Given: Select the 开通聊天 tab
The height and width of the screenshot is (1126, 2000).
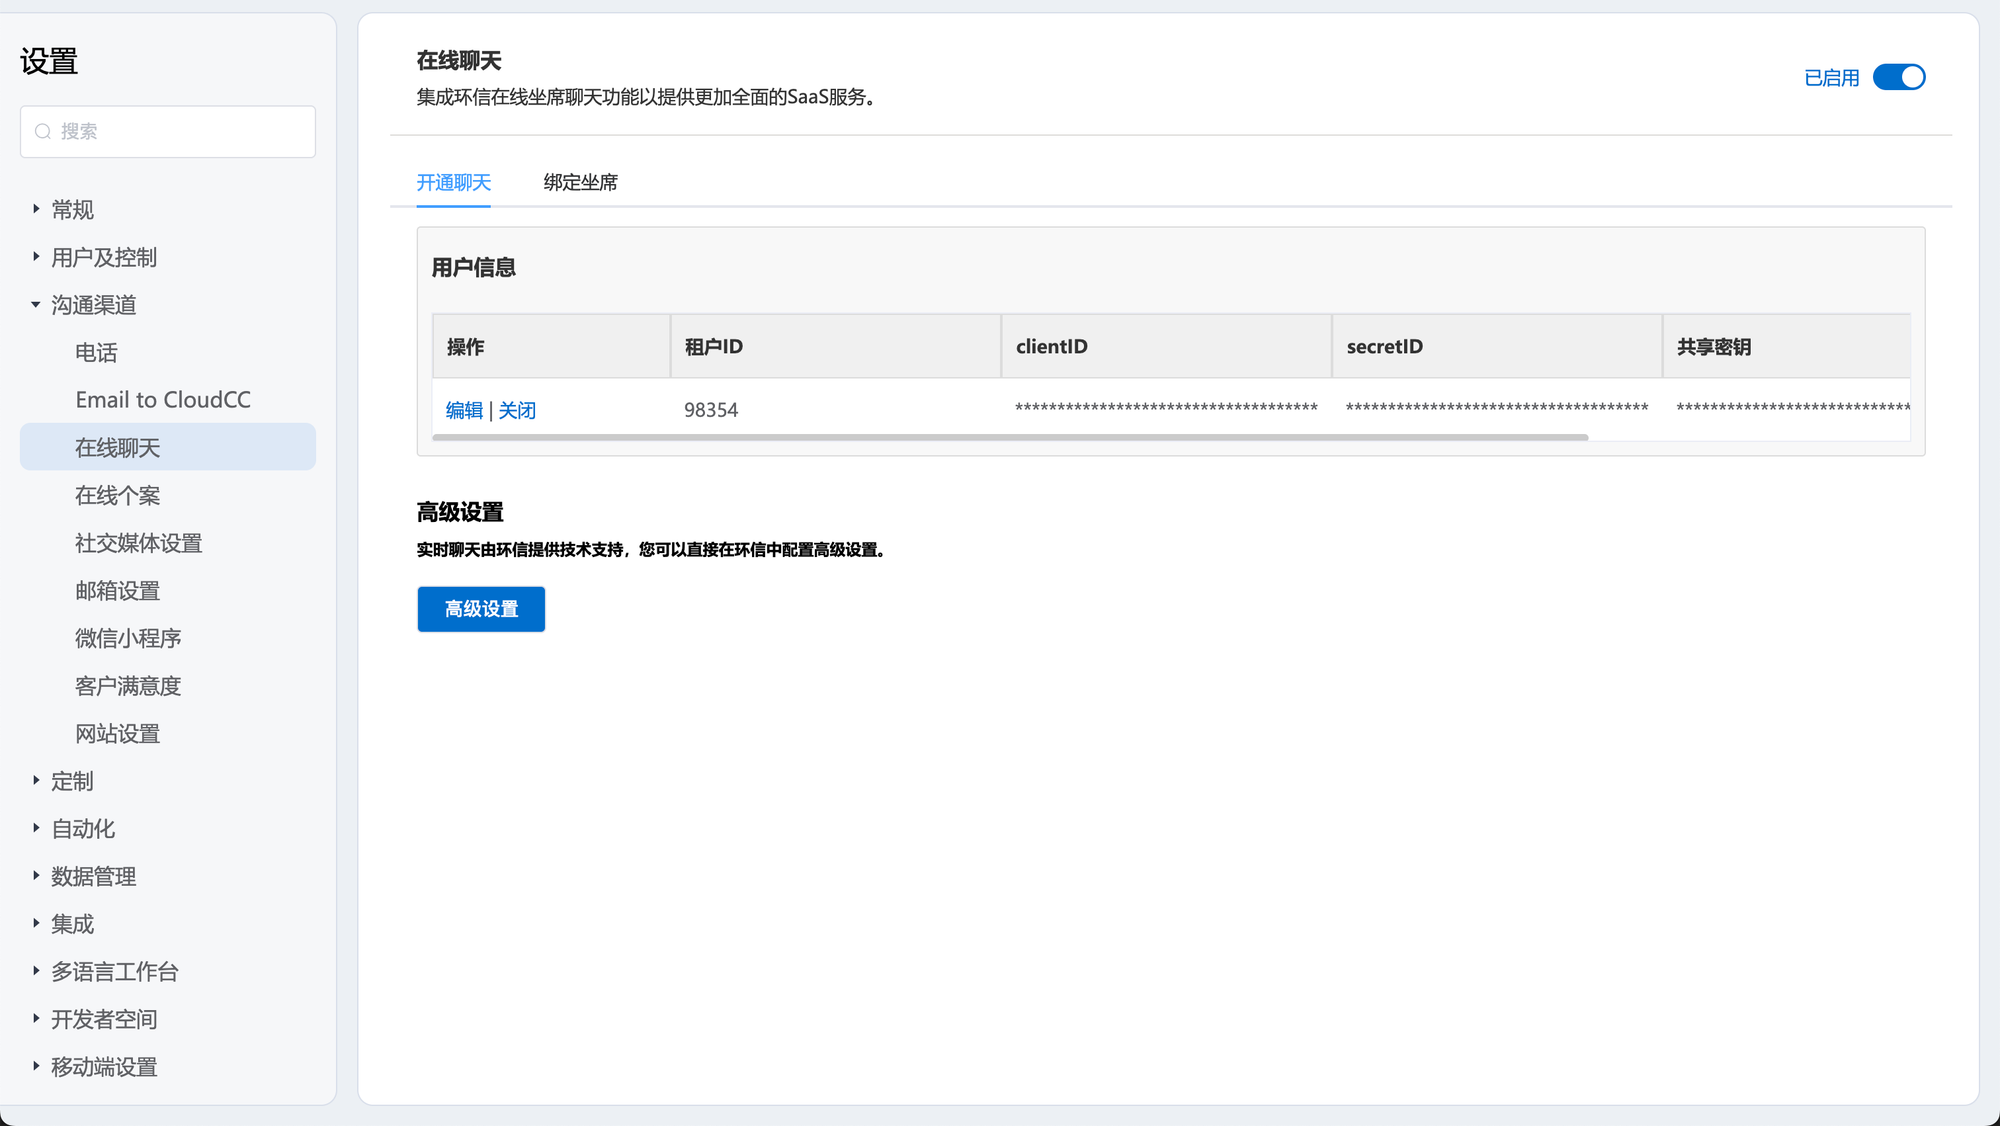Looking at the screenshot, I should [453, 182].
